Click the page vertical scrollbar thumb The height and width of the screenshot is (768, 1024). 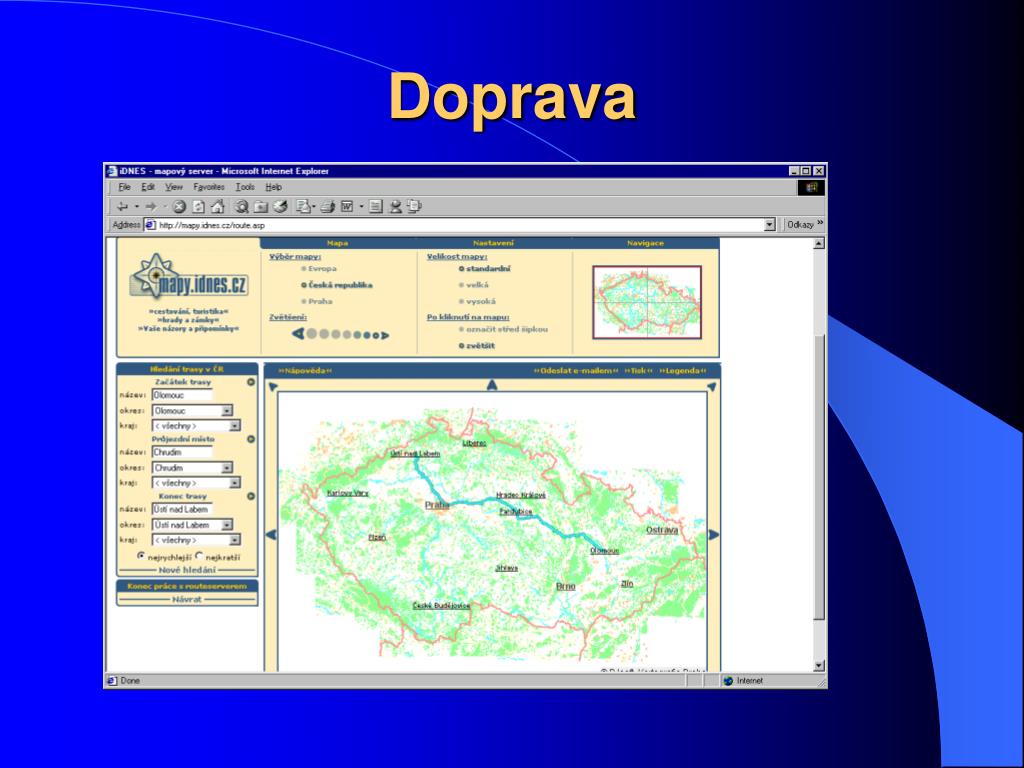coord(820,476)
